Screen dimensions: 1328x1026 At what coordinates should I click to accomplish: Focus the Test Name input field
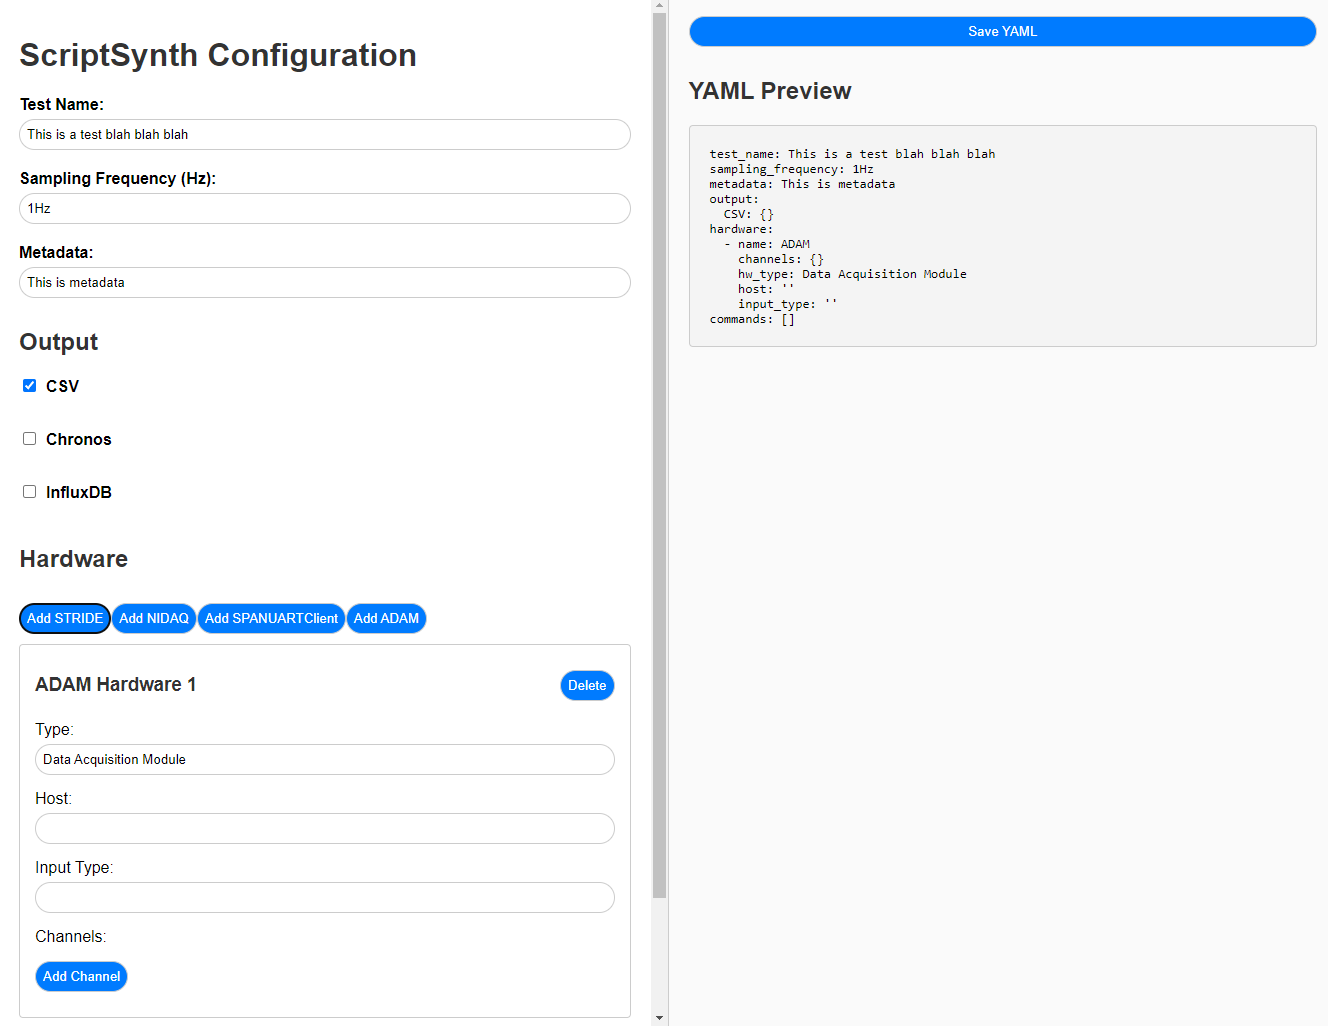(325, 134)
